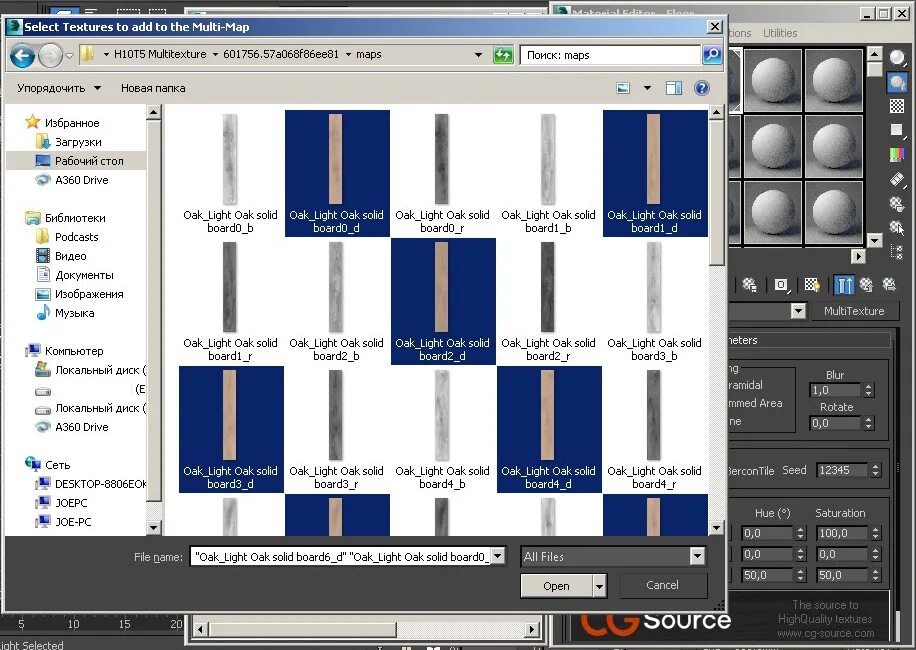Select the top-right material sample sphere

pos(834,80)
